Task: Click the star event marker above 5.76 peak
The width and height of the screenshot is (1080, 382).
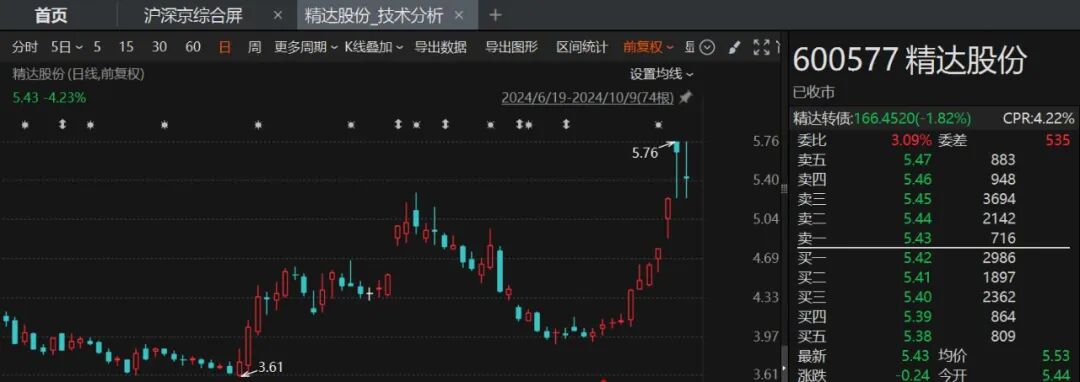Action: [658, 125]
